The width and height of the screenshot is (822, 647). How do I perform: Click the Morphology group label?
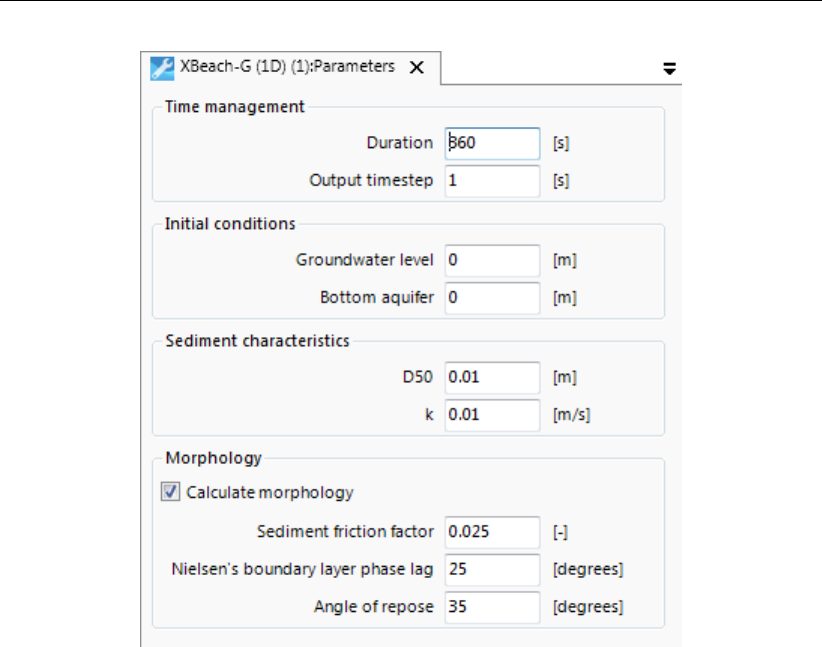[x=213, y=458]
